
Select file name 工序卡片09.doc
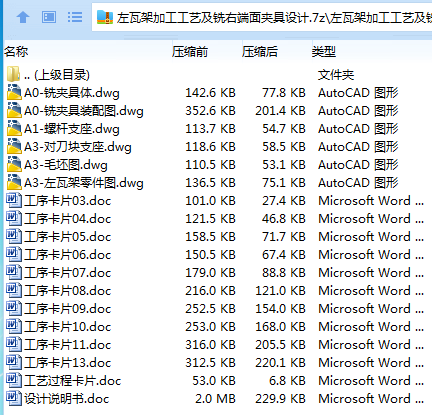point(68,309)
